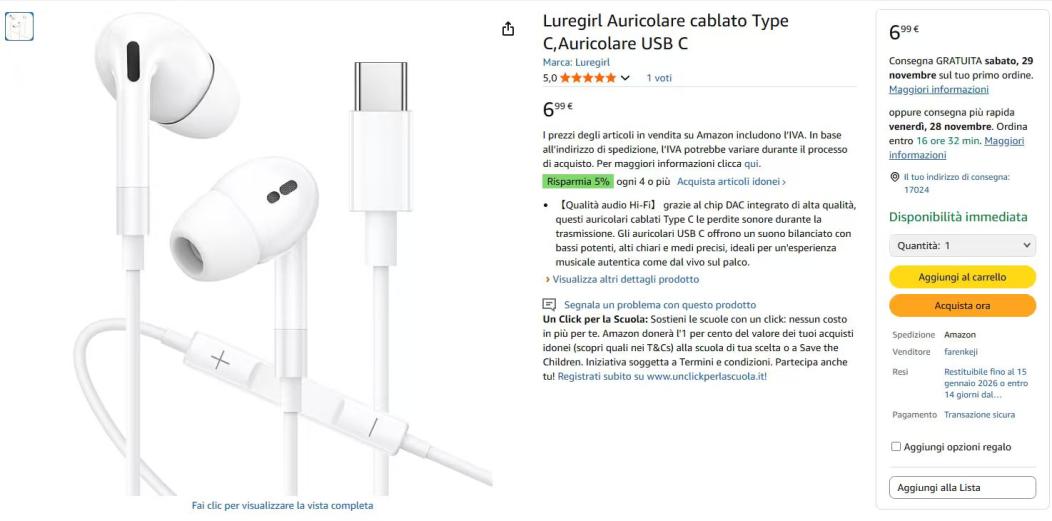Open Segnala un problema con questo prodotto
Screen dimensions: 1052x521
pyautogui.click(x=660, y=304)
